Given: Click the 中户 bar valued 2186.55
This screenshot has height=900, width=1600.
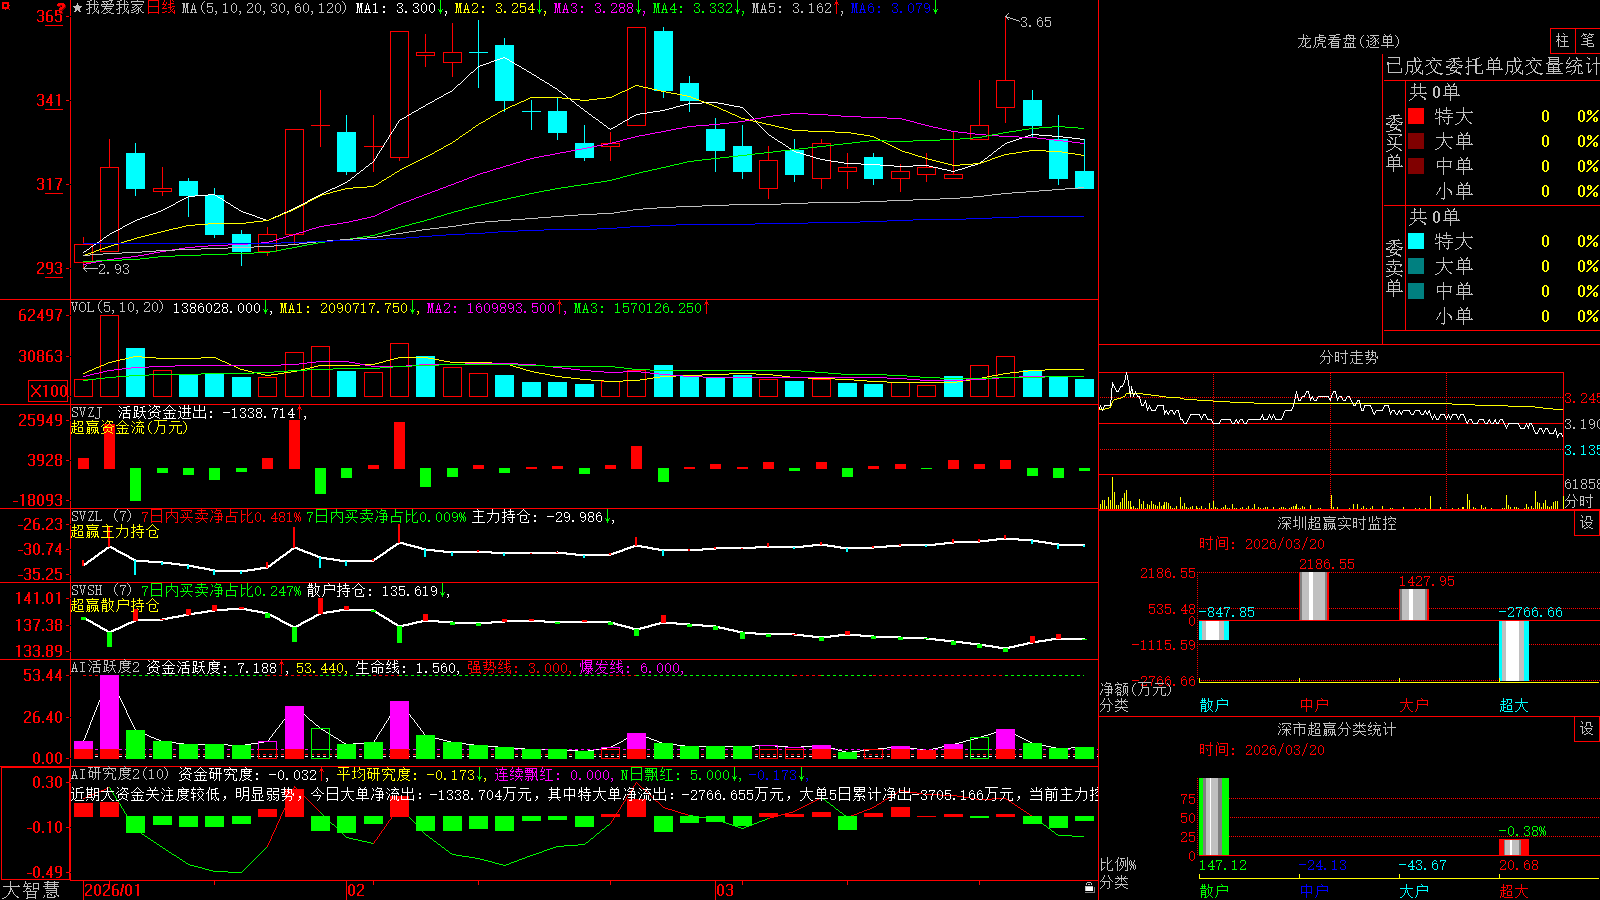Looking at the screenshot, I should 1314,596.
